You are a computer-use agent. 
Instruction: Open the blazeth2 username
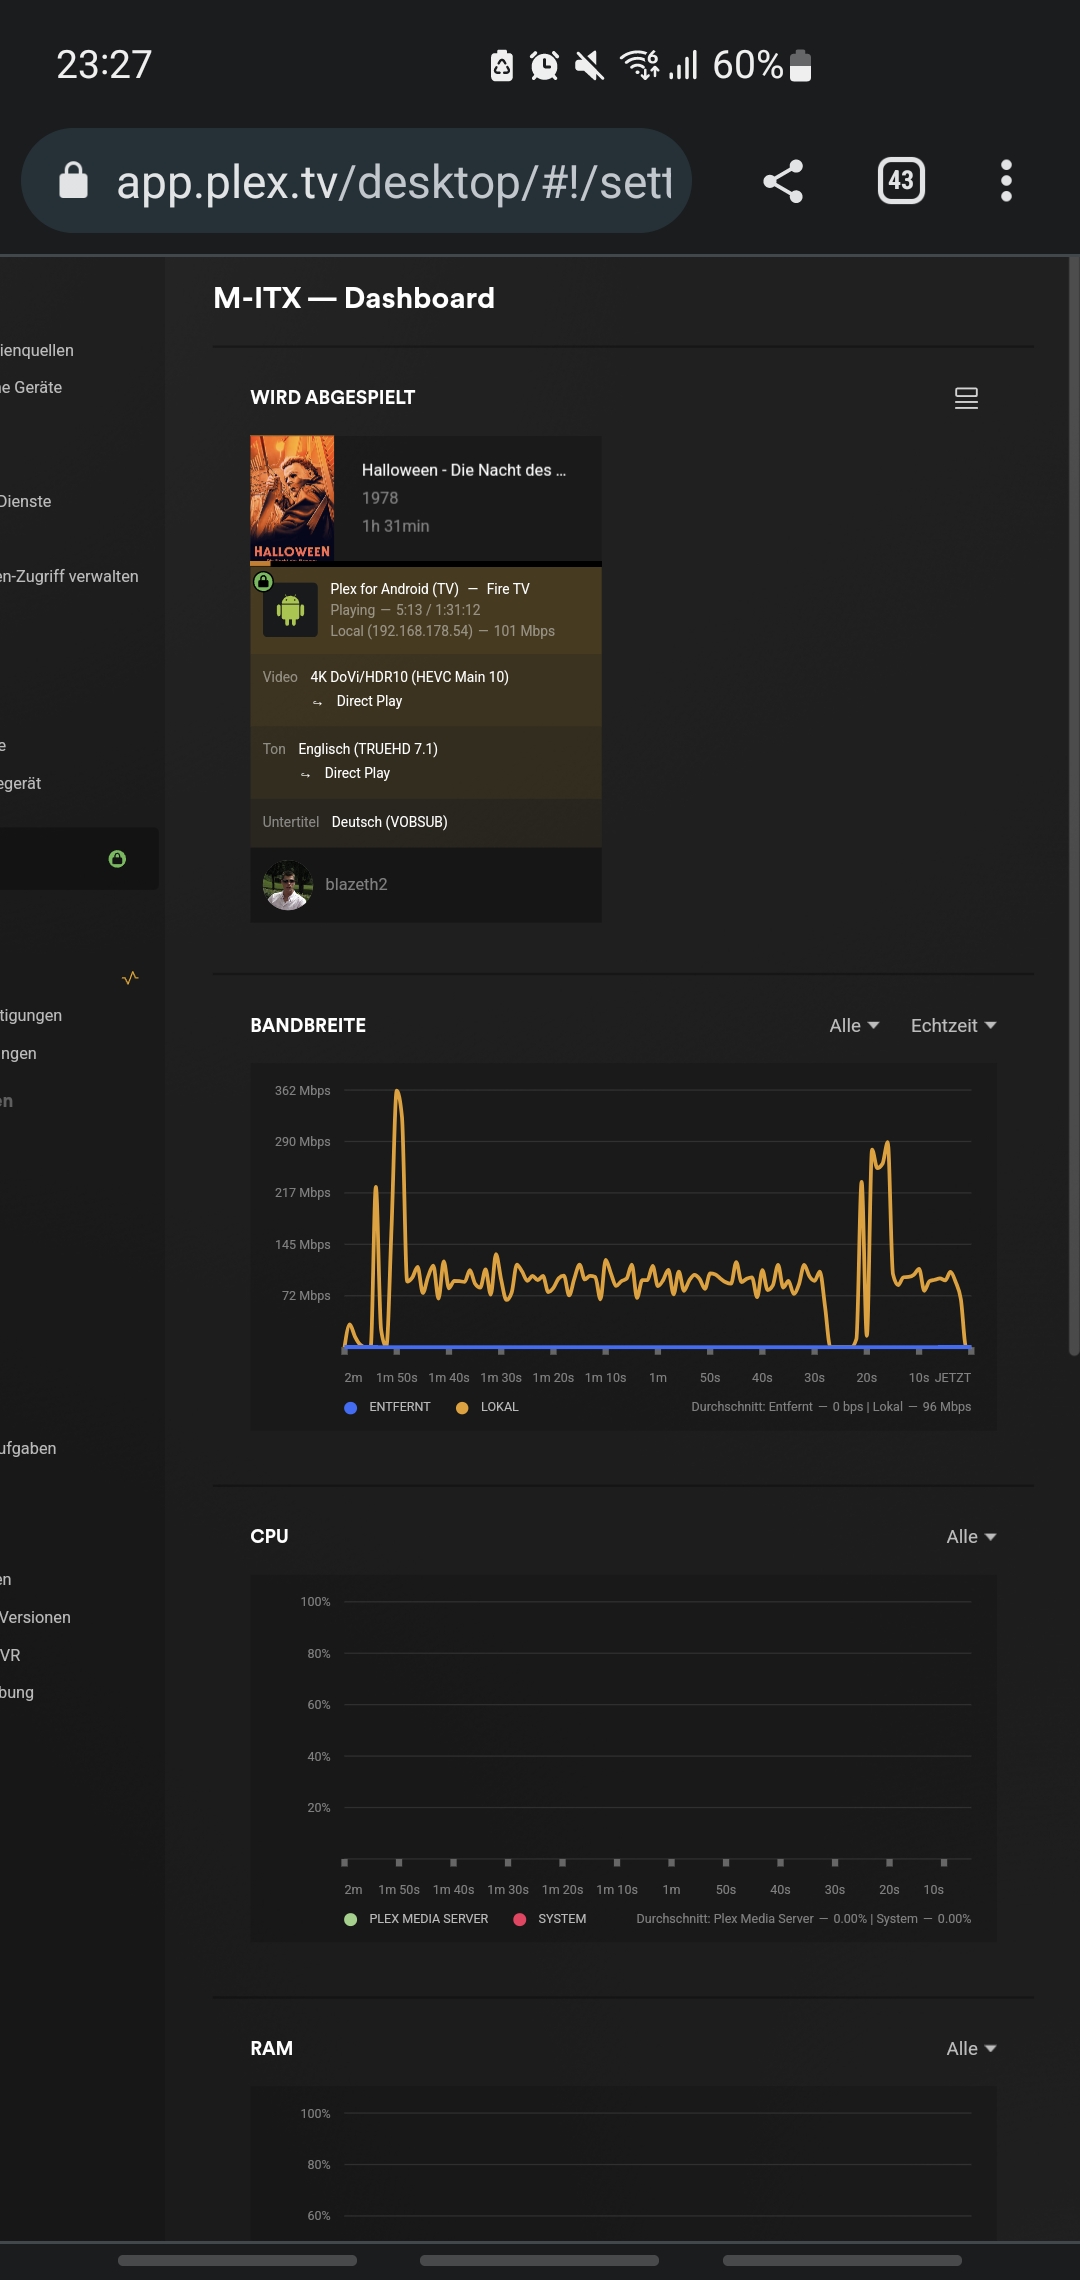point(356,885)
